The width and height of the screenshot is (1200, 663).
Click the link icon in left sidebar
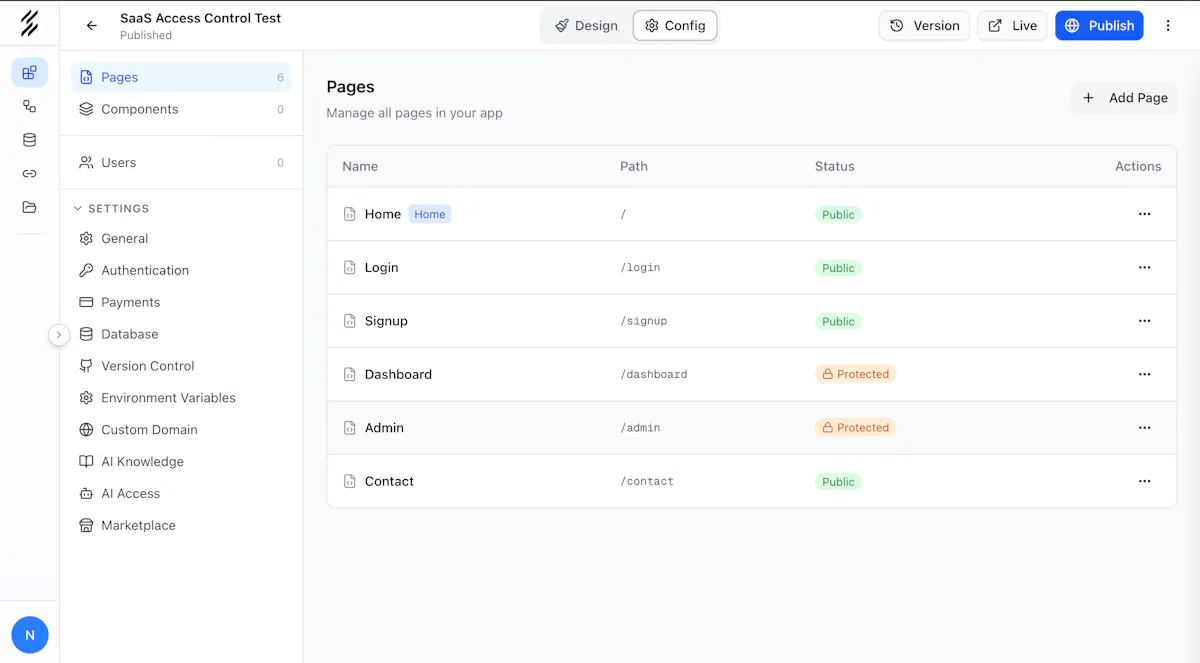click(x=29, y=173)
